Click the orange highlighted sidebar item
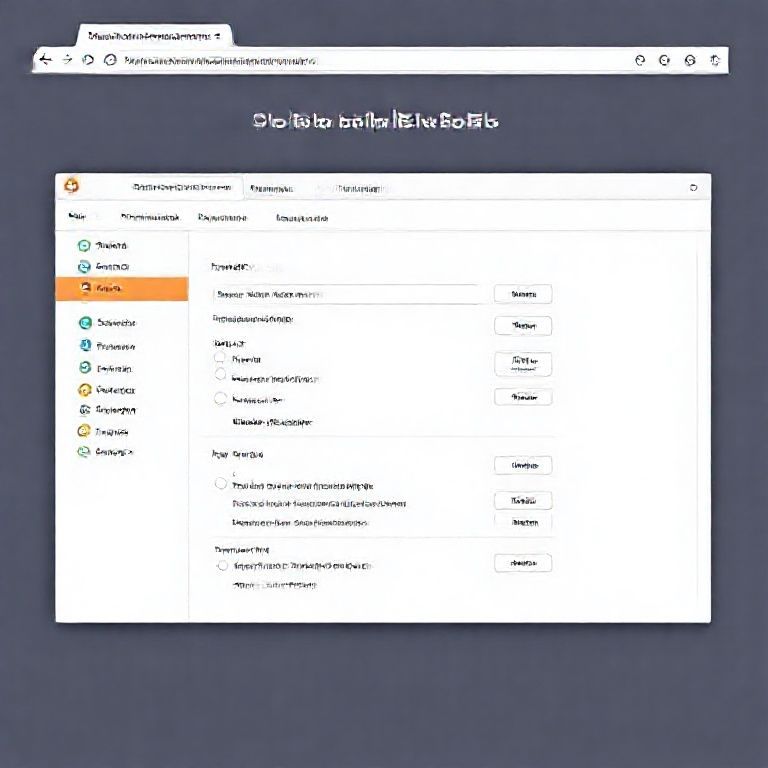Image resolution: width=768 pixels, height=768 pixels. [122, 289]
